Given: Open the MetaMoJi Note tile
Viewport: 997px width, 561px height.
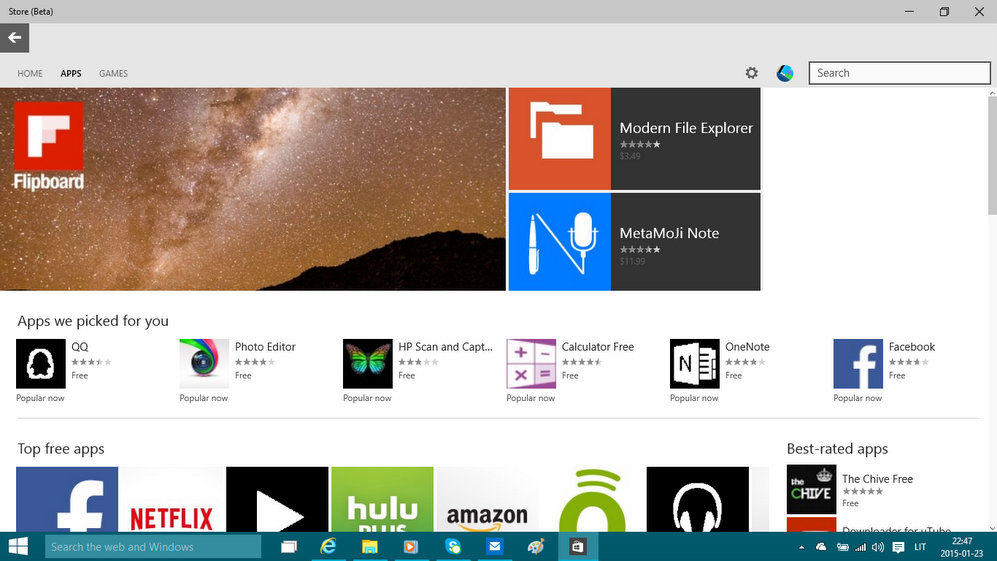Looking at the screenshot, I should tap(634, 241).
